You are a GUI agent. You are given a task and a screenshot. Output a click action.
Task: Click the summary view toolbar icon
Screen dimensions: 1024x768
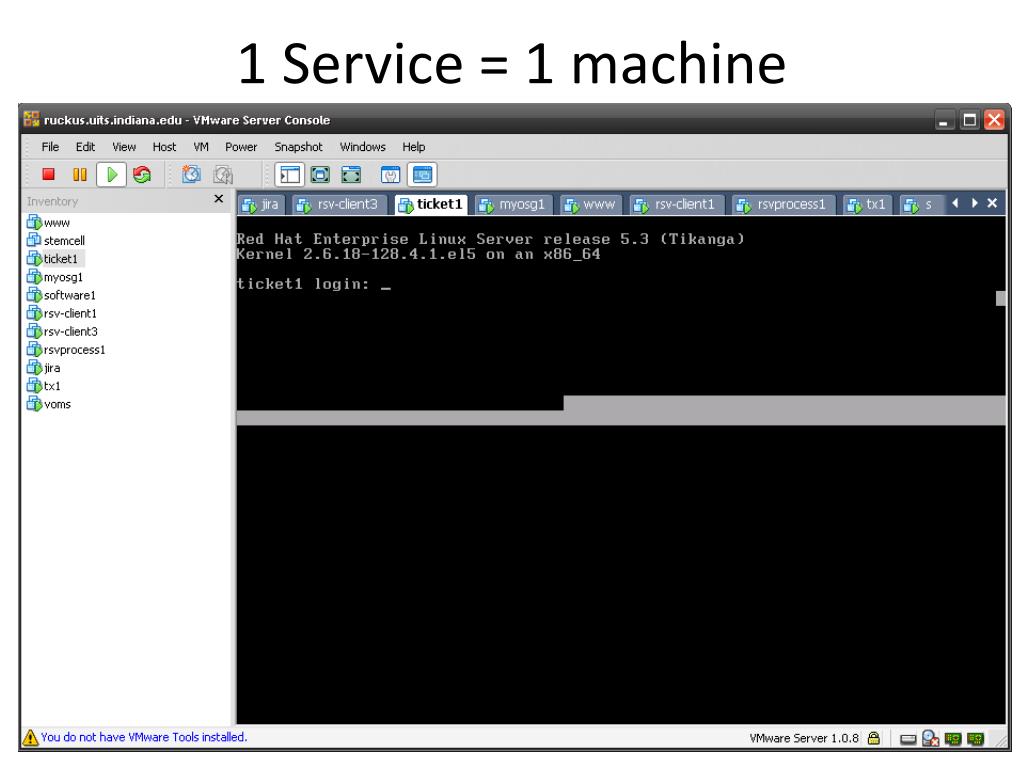[x=390, y=174]
